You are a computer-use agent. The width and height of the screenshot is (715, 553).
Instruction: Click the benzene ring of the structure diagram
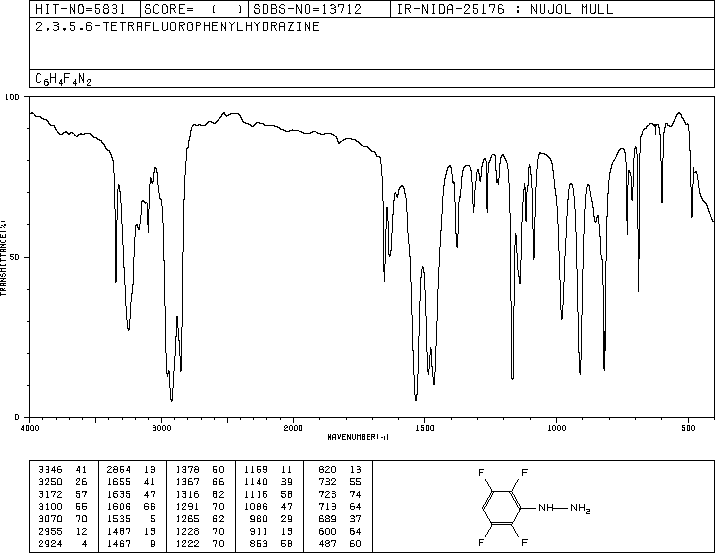click(x=502, y=507)
